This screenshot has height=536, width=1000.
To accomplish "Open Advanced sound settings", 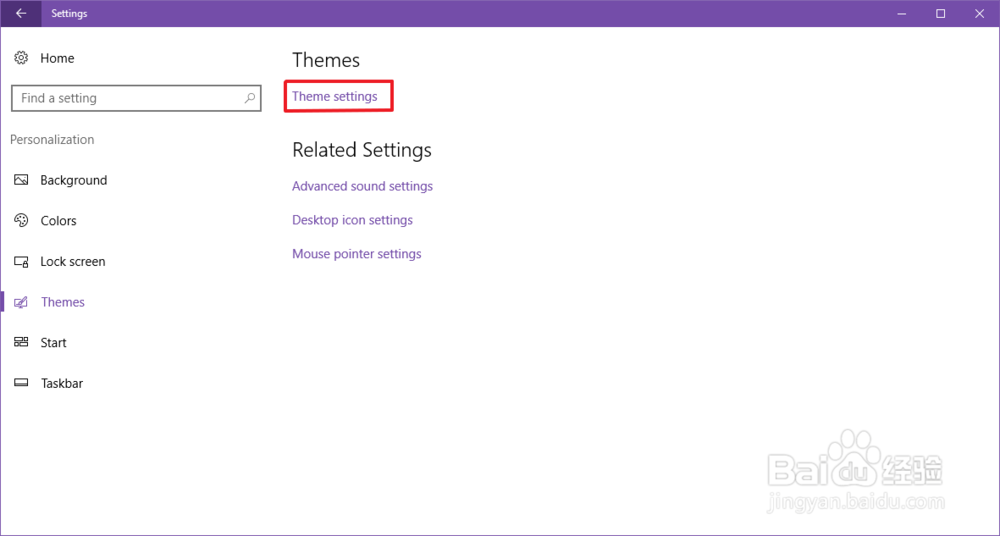I will [x=362, y=186].
